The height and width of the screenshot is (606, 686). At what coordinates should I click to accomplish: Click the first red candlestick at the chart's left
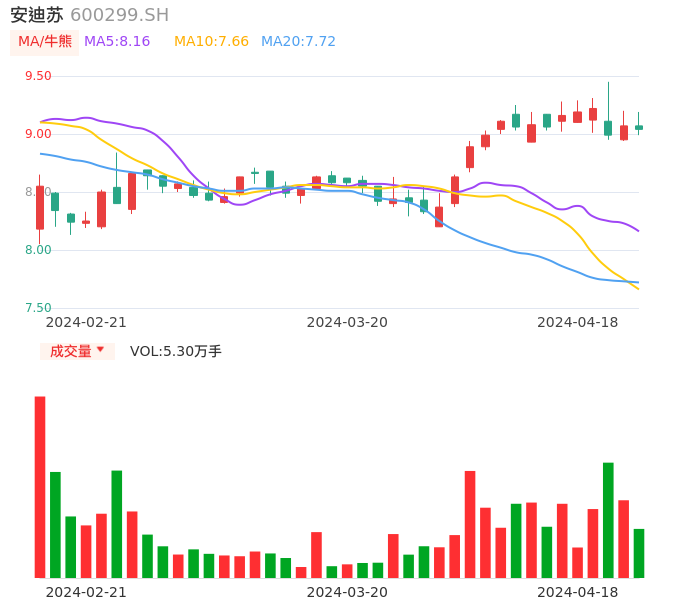pos(40,207)
